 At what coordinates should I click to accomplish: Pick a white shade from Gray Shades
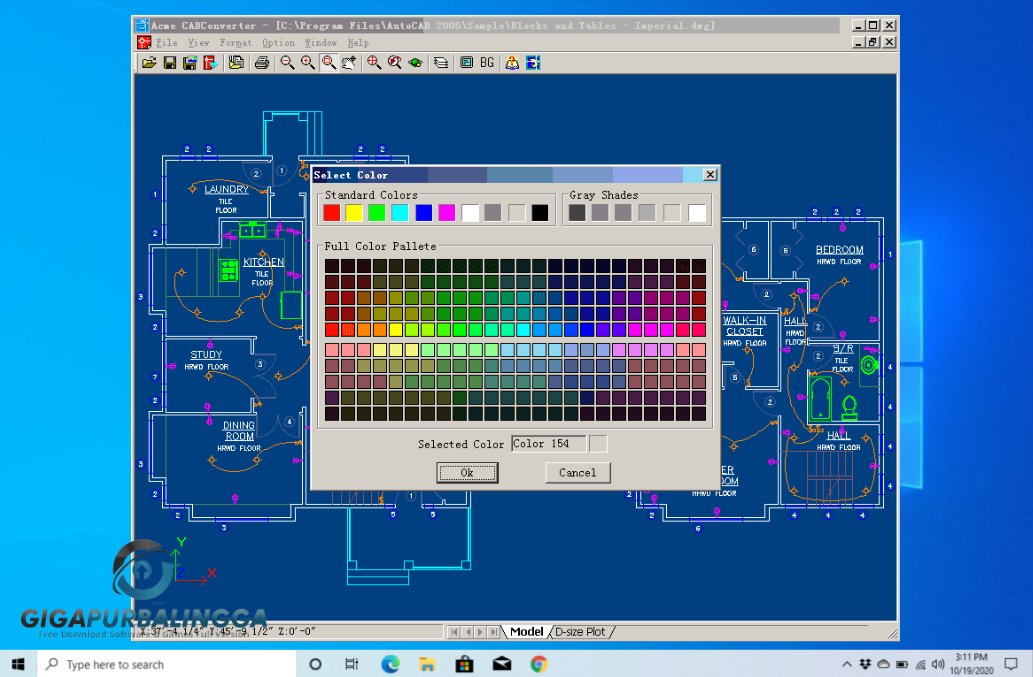(697, 212)
